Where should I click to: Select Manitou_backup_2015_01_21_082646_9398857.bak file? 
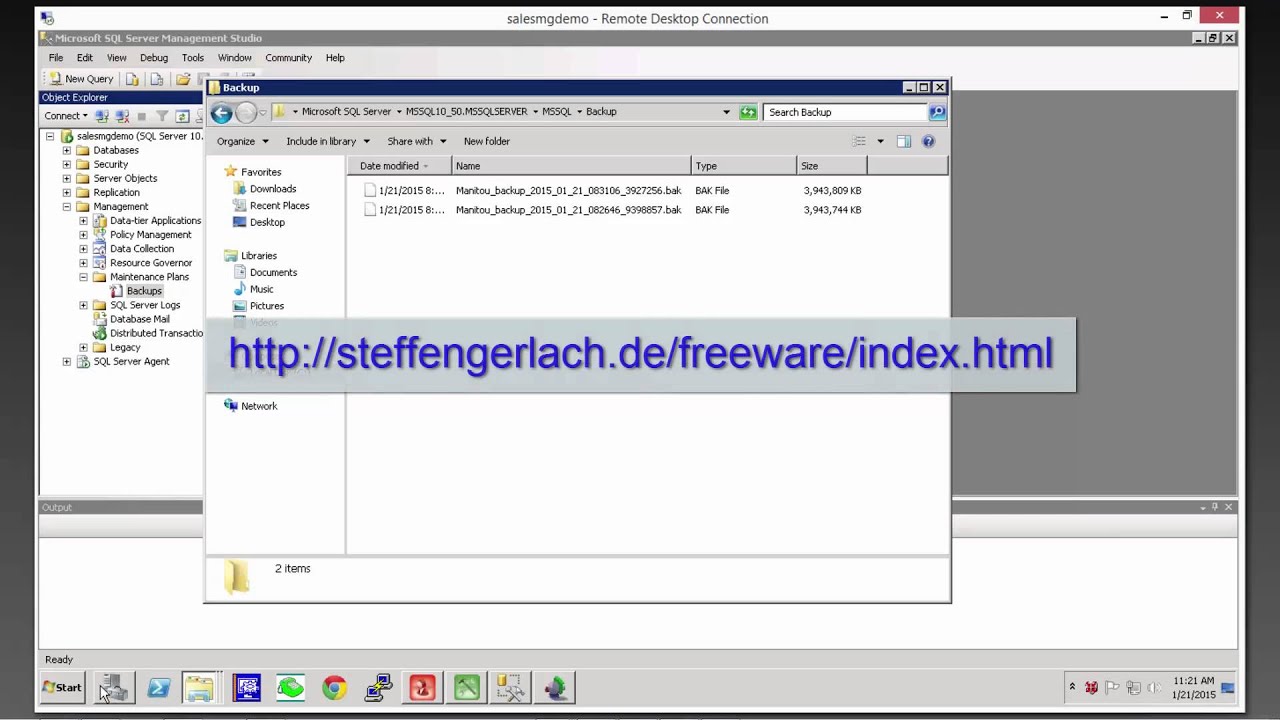568,210
